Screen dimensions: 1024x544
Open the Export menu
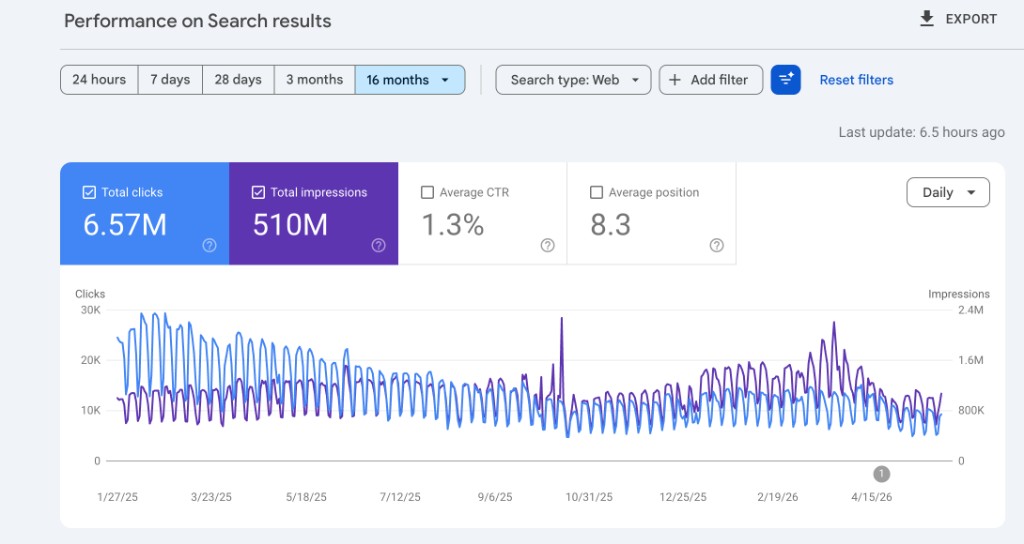(958, 19)
